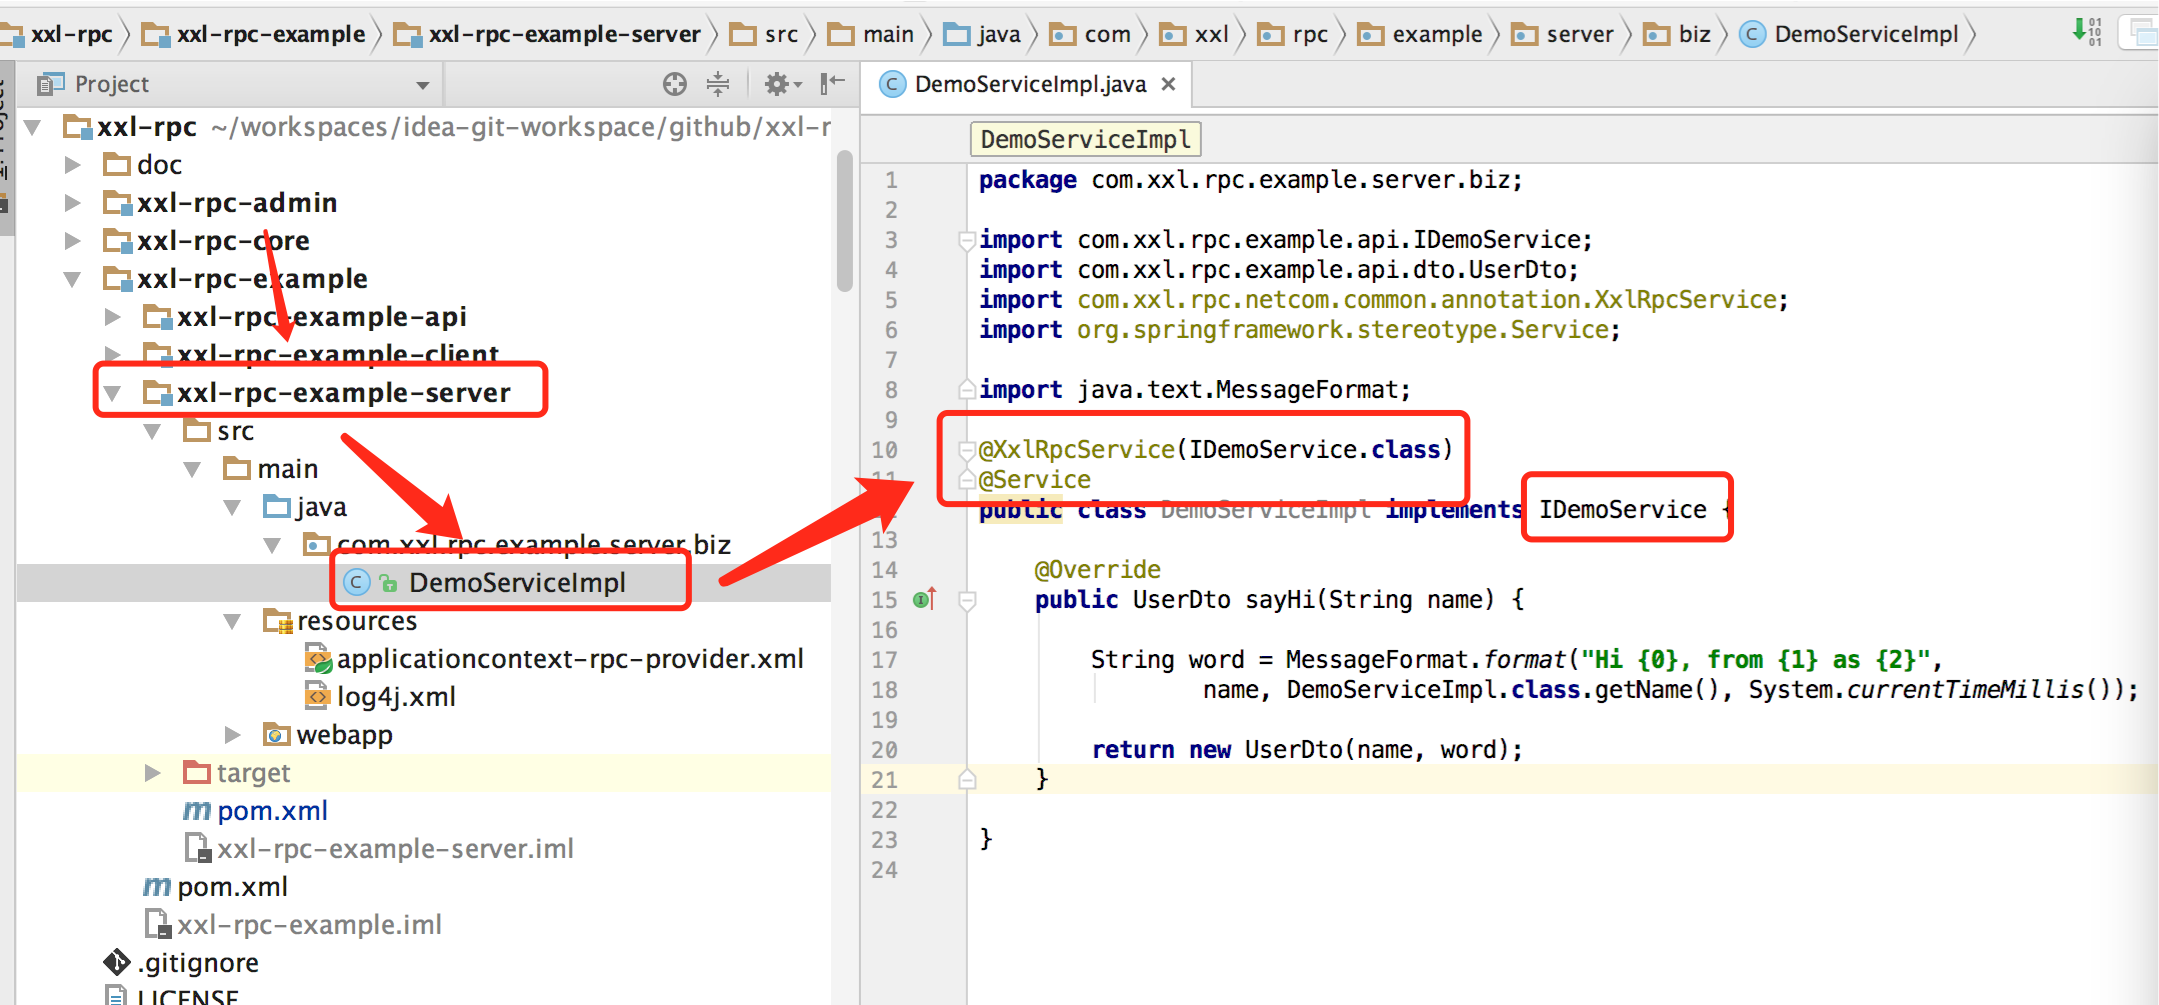Select the target folder
Viewport: 2159px width, 1005px height.
(253, 773)
